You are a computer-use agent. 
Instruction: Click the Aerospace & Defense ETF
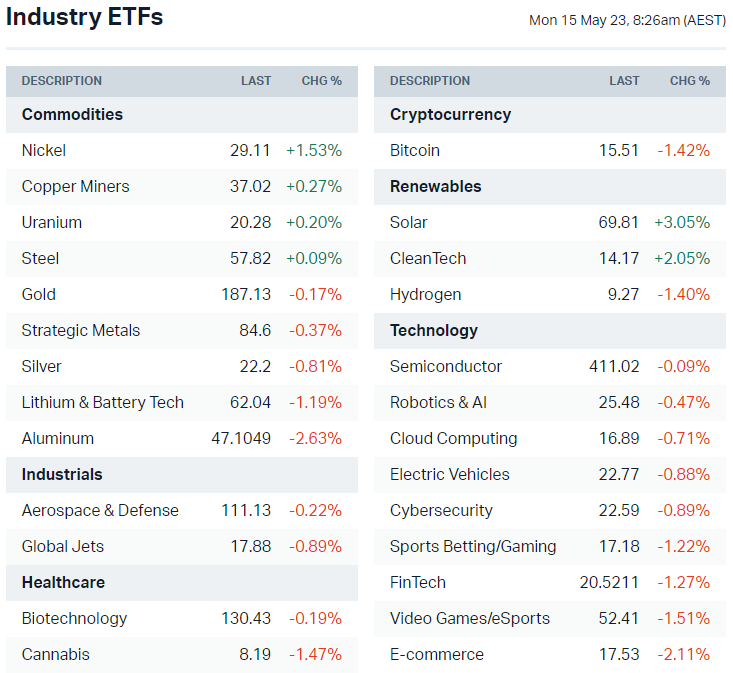100,510
